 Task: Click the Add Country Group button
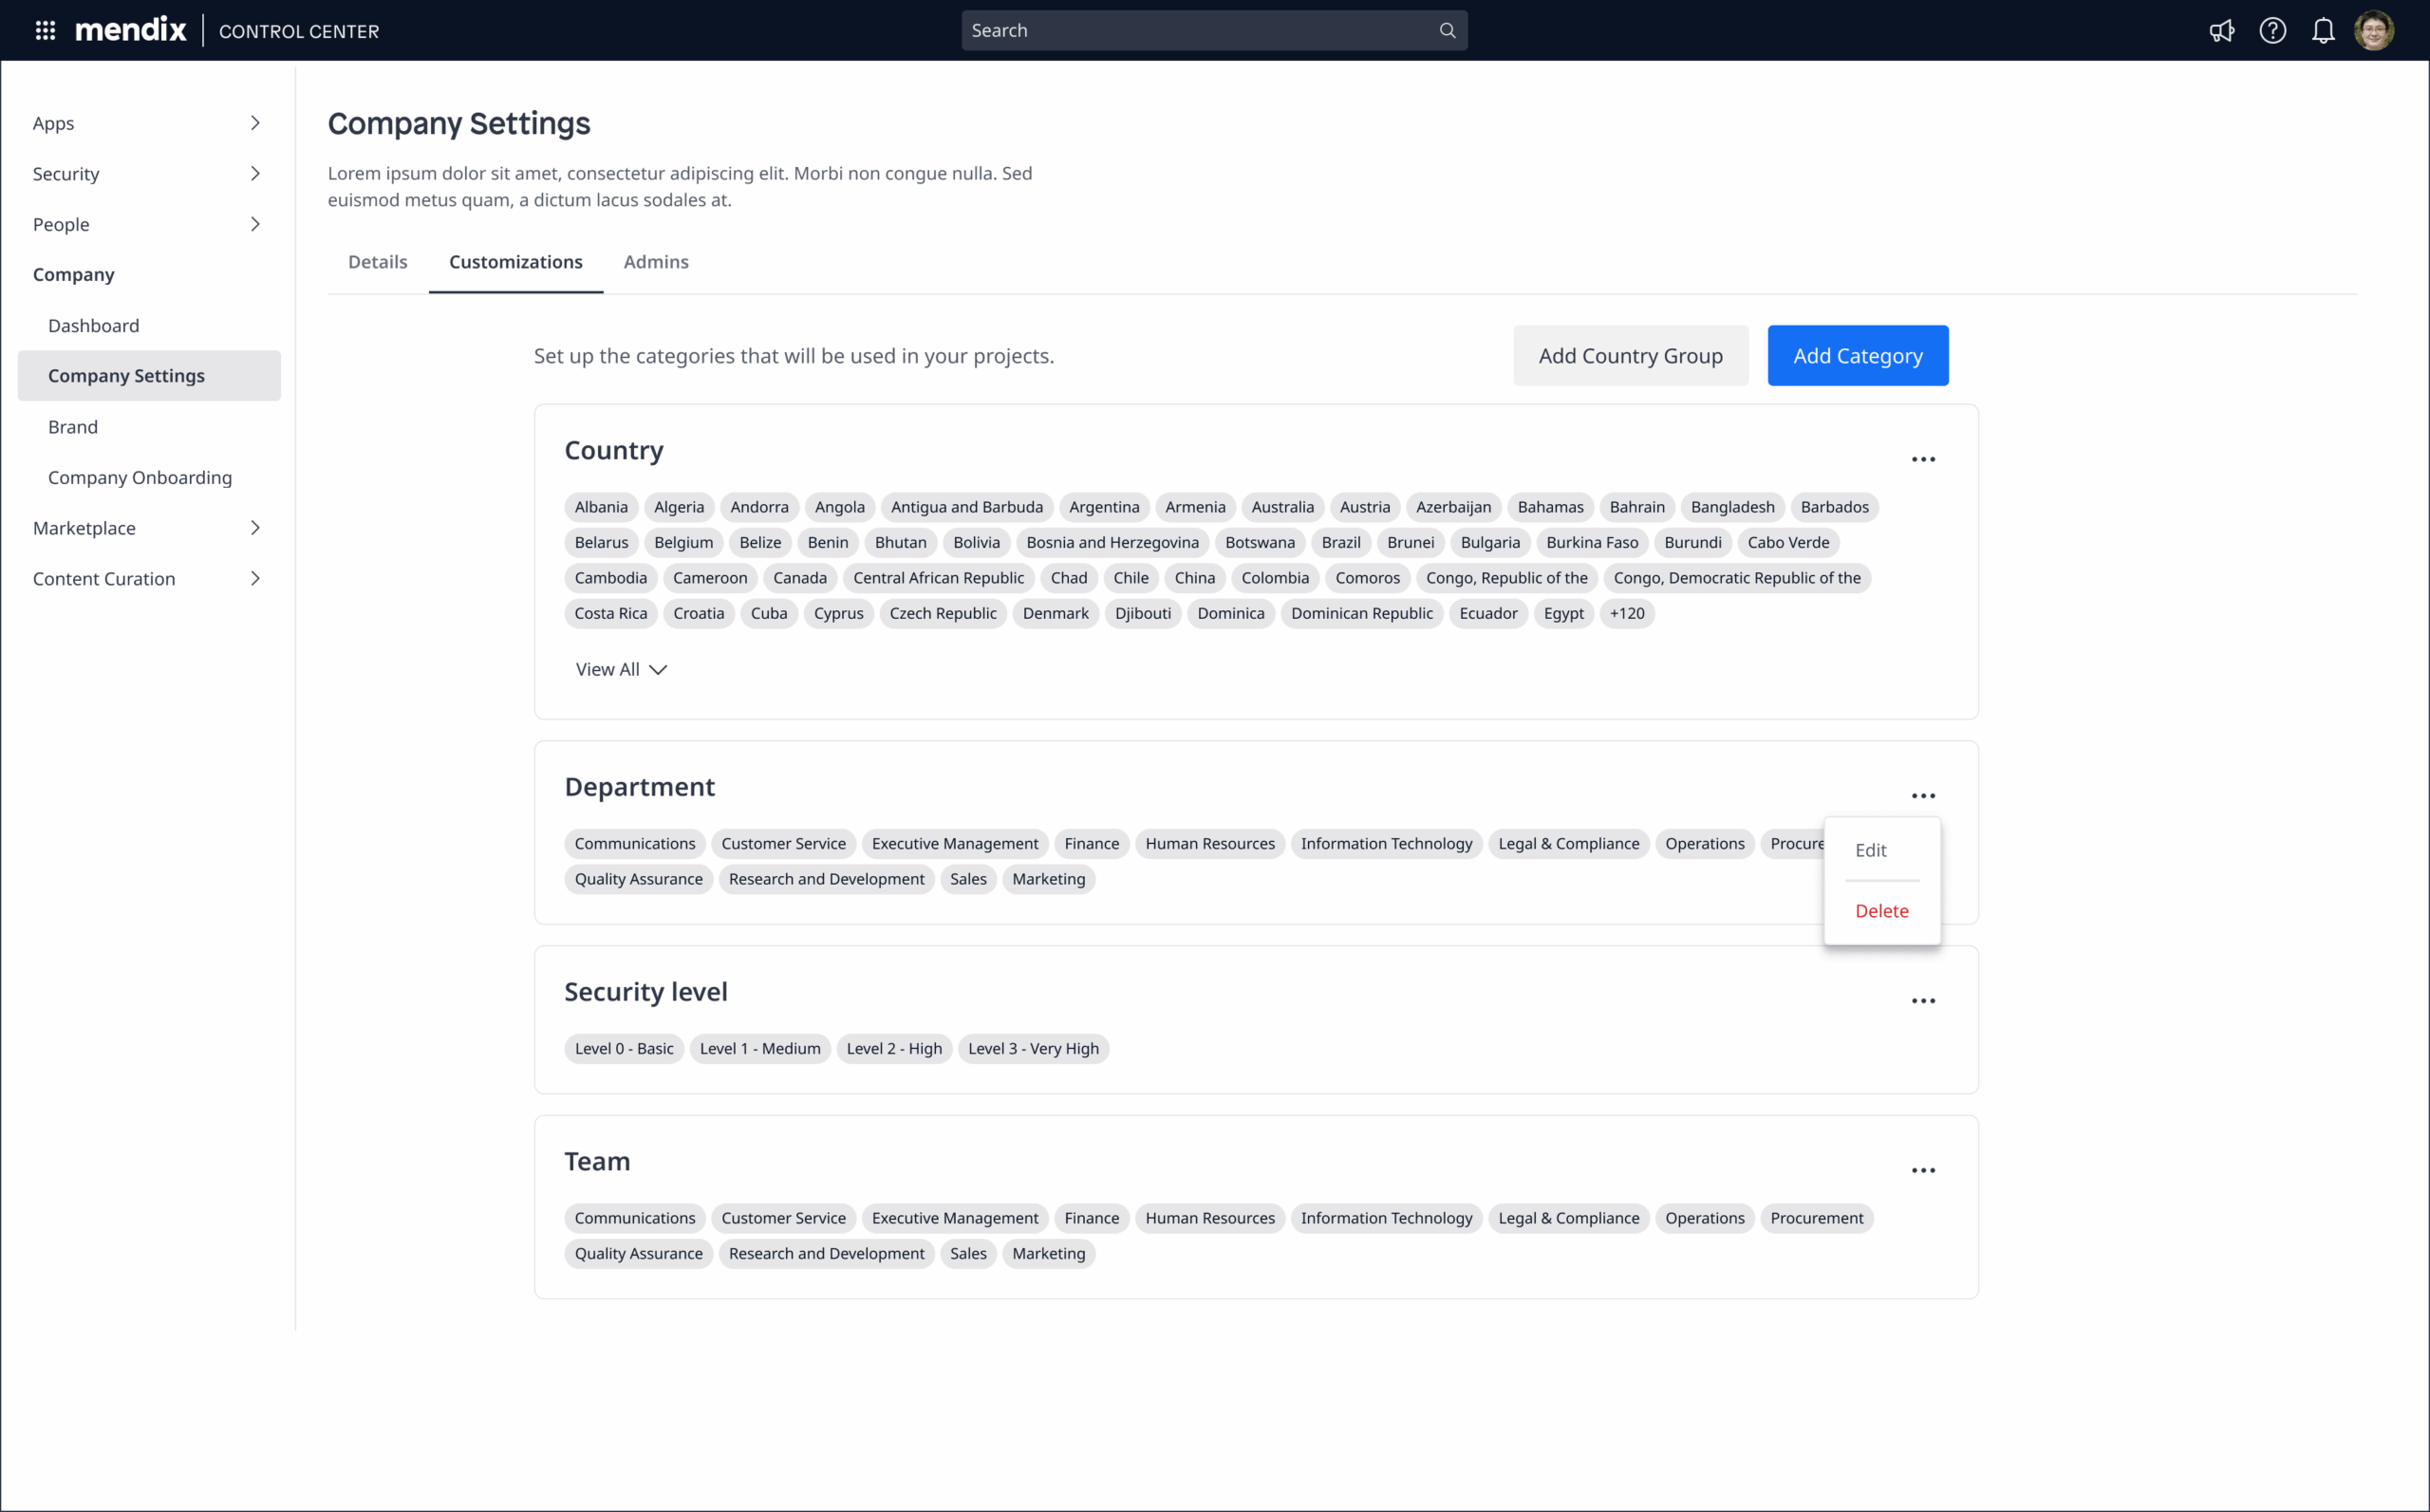[1630, 355]
